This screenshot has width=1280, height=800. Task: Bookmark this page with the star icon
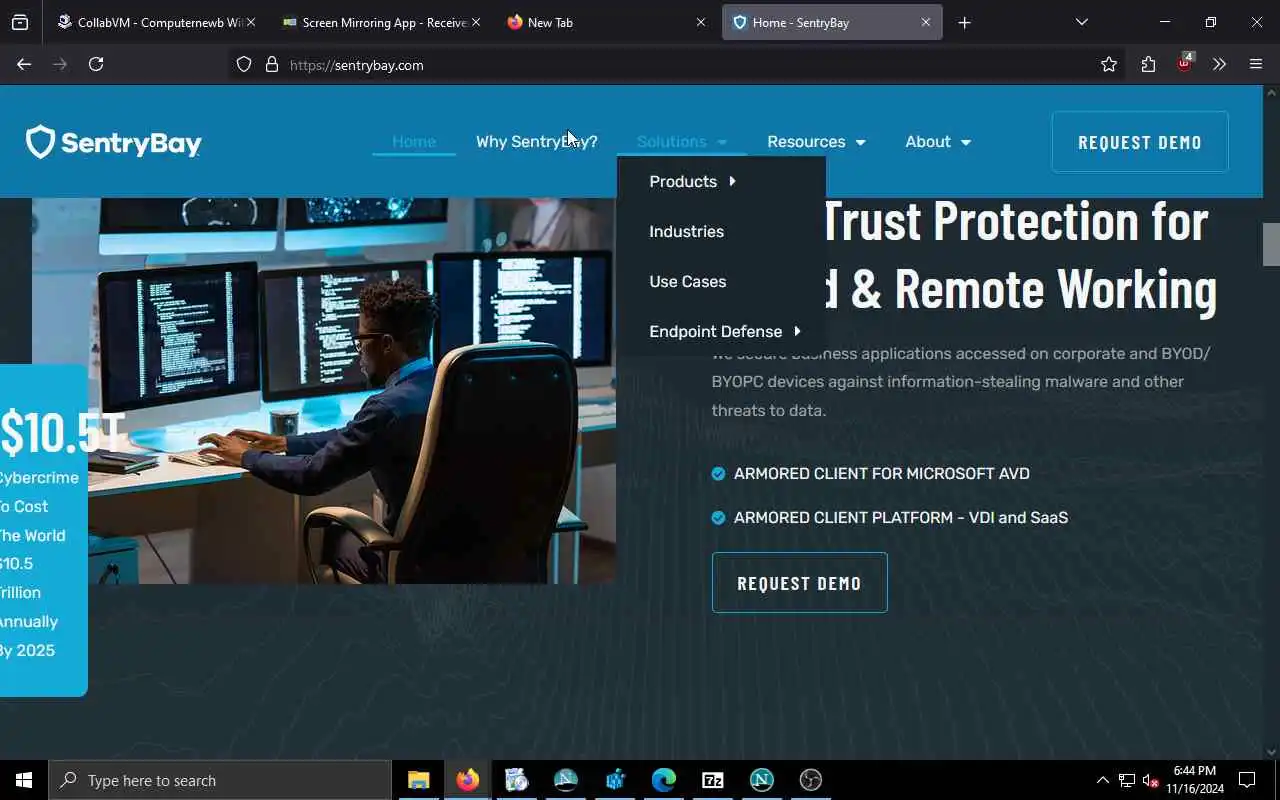[1109, 64]
